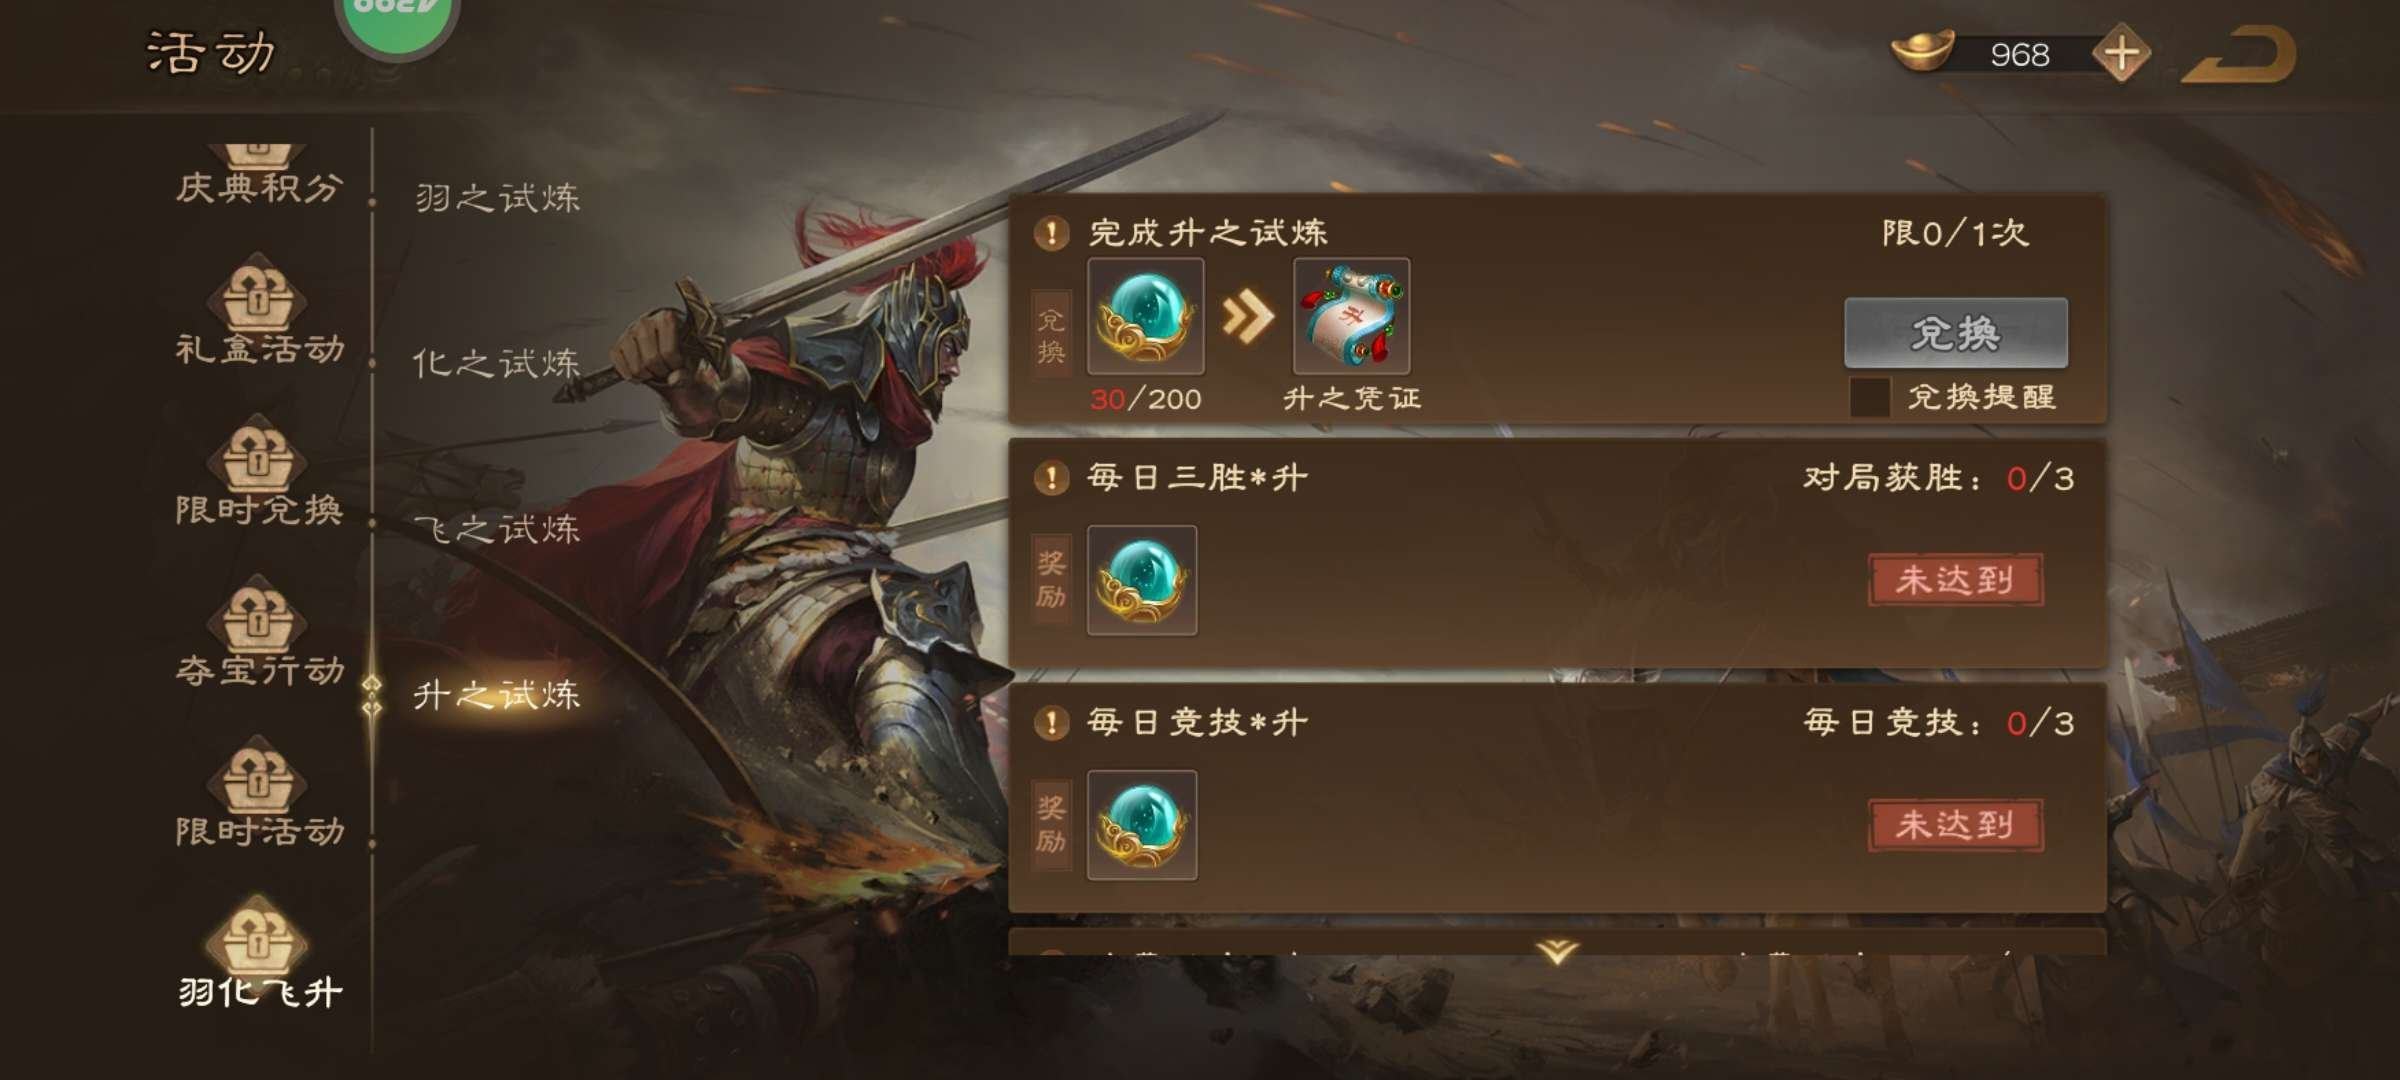Select the 羽化飞升 chest icon
The image size is (2400, 1080).
pyautogui.click(x=259, y=936)
